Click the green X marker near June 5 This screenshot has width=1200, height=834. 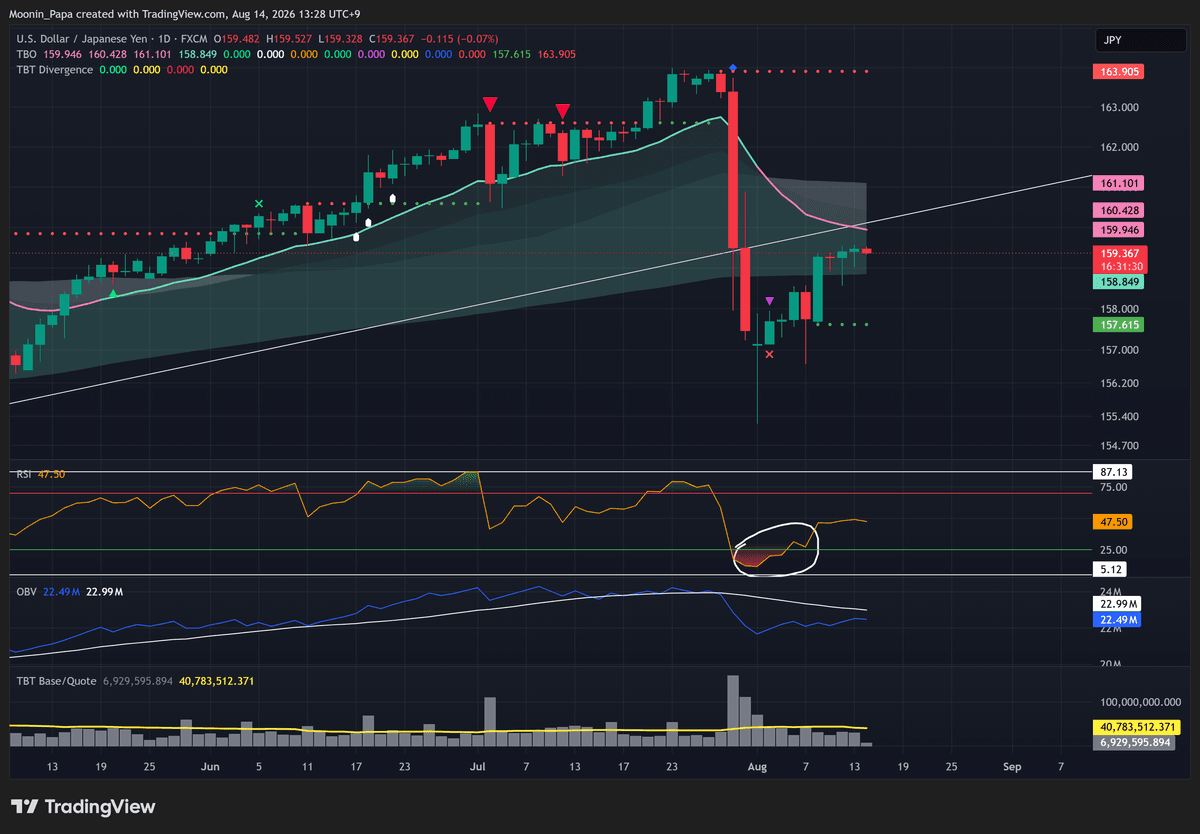pos(259,204)
